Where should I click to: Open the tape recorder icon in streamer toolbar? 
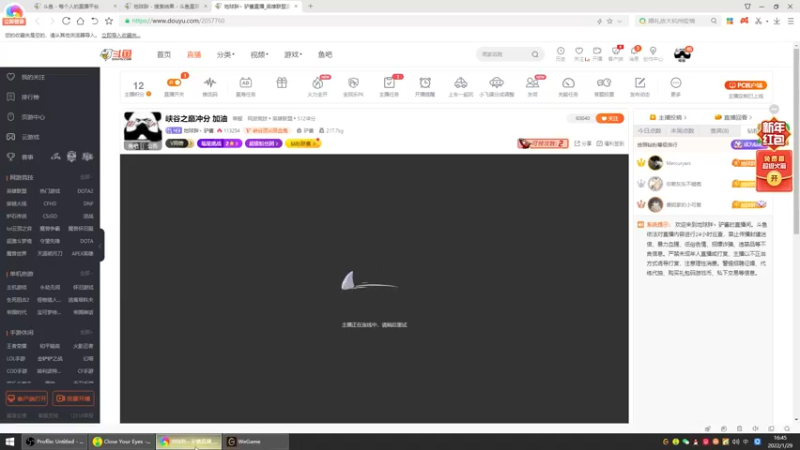click(x=604, y=83)
